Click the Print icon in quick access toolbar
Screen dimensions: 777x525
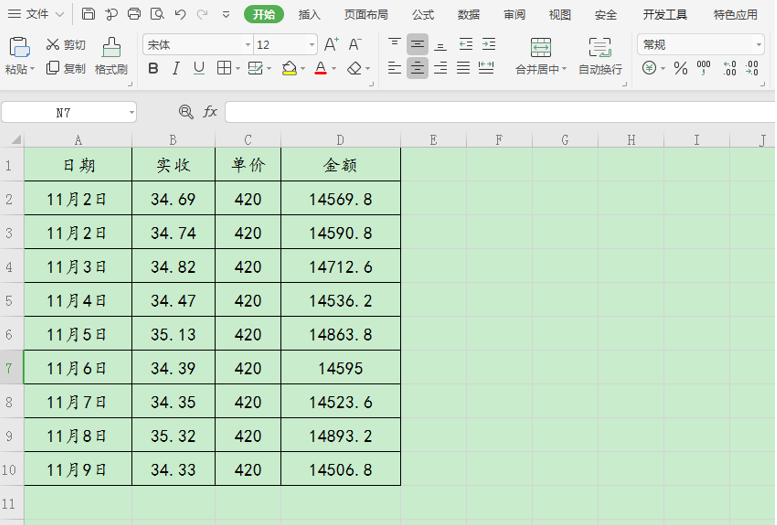[x=134, y=14]
